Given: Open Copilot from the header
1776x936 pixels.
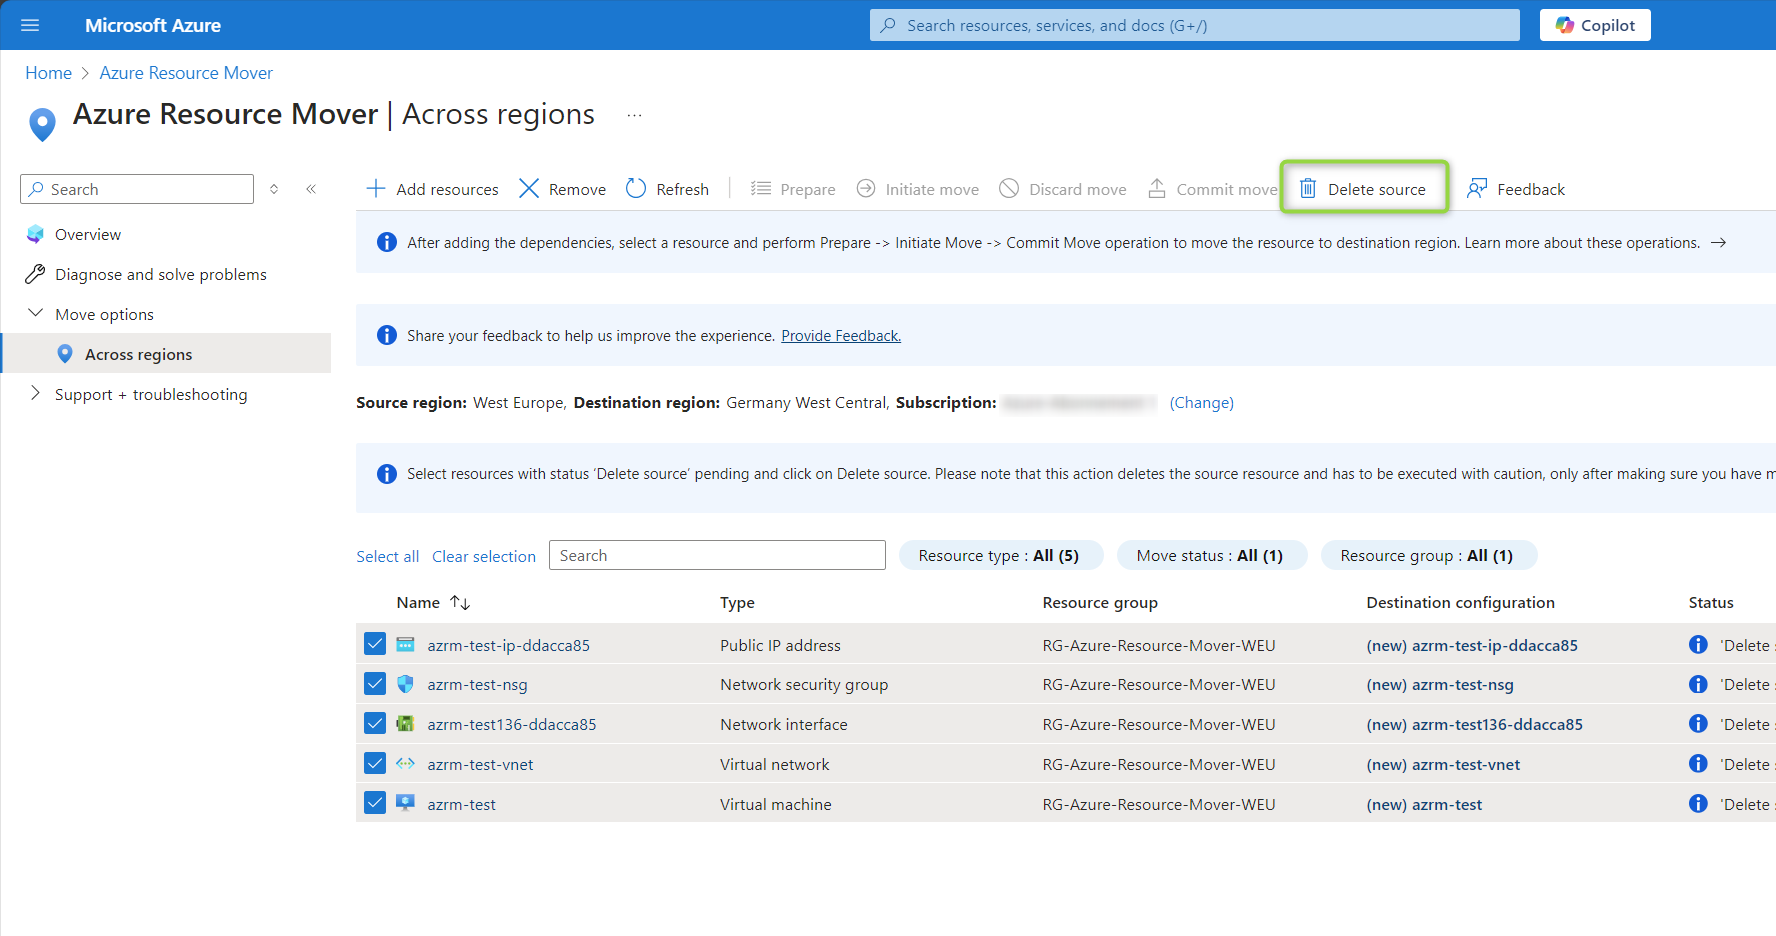Looking at the screenshot, I should 1595,25.
